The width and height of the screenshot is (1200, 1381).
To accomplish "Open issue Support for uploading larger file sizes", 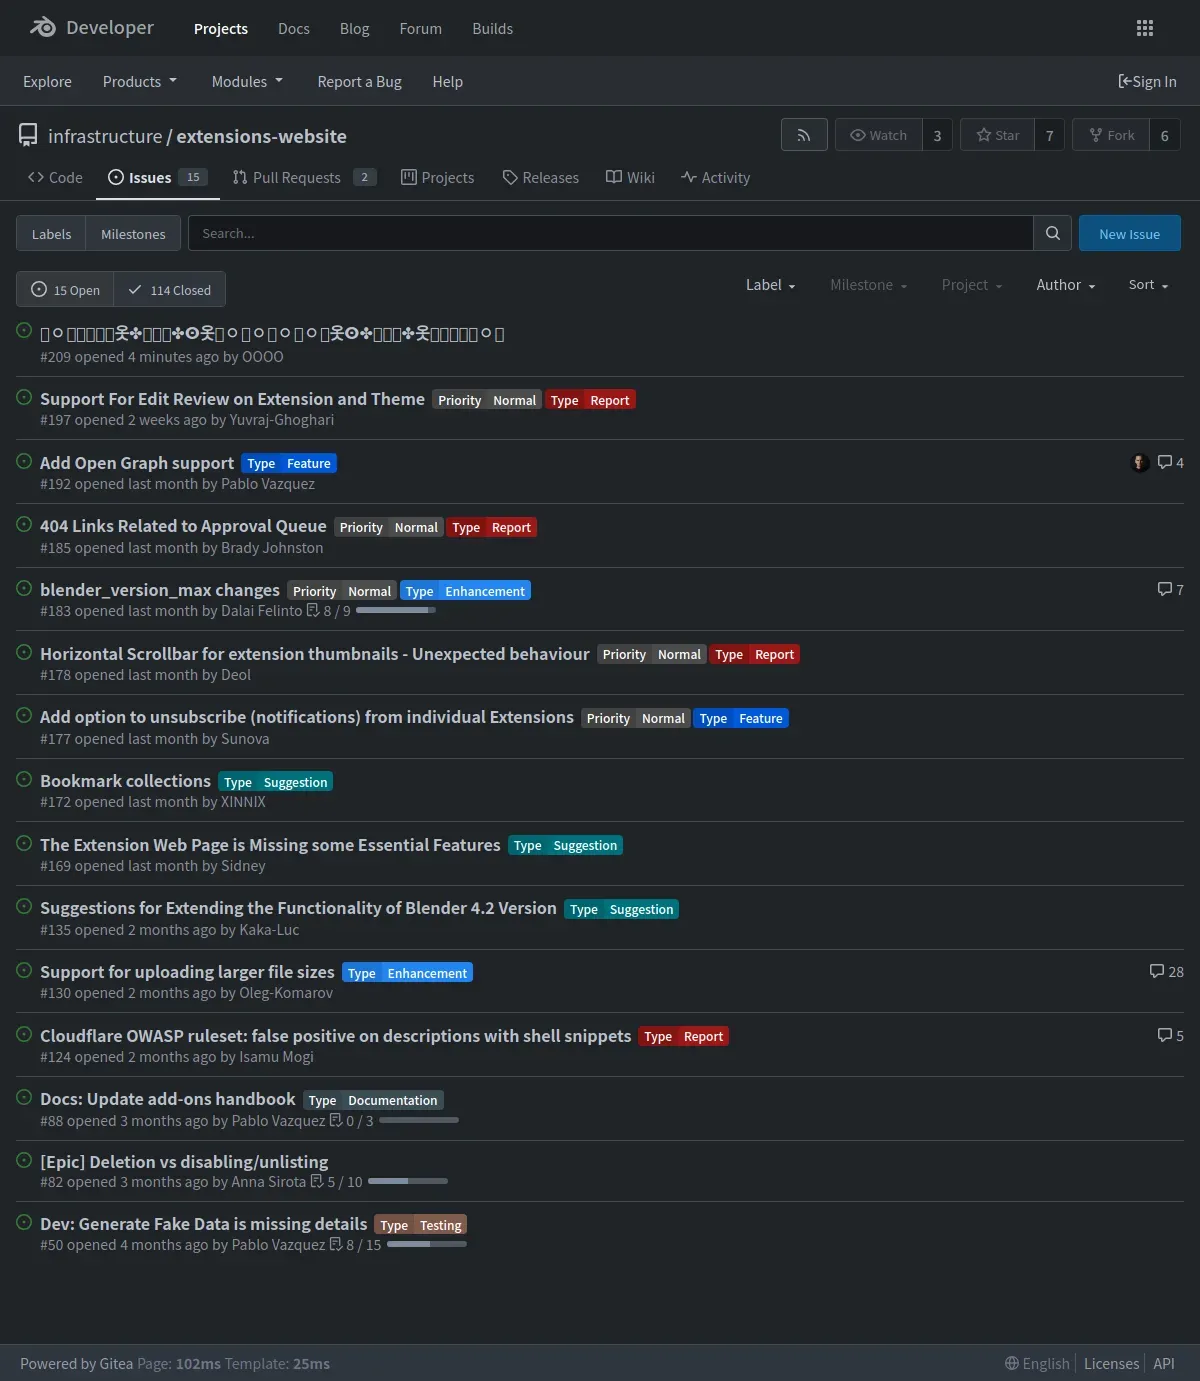I will coord(187,971).
